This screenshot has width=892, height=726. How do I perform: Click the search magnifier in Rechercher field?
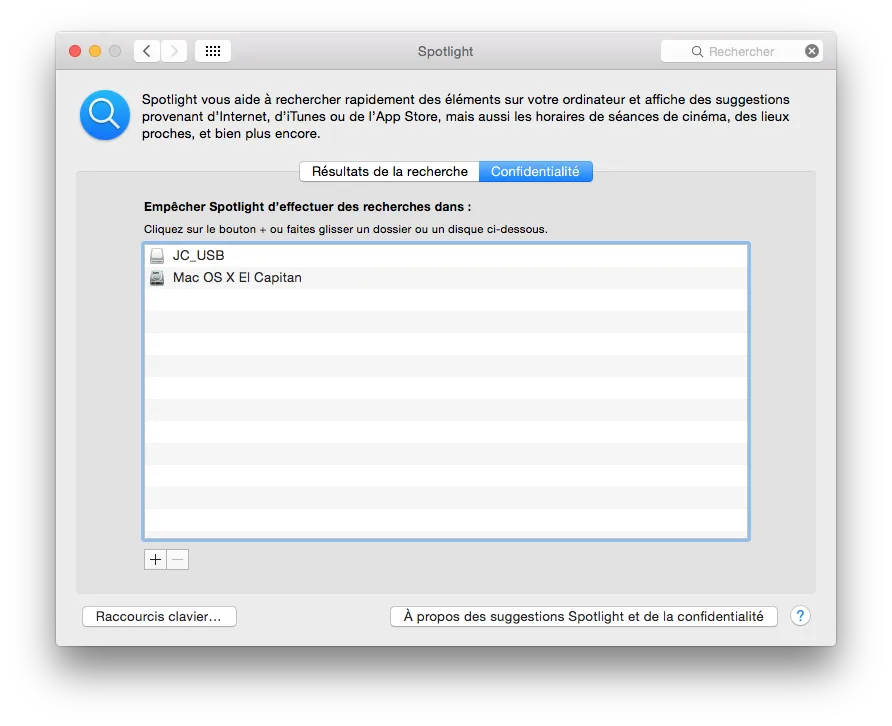tap(697, 52)
